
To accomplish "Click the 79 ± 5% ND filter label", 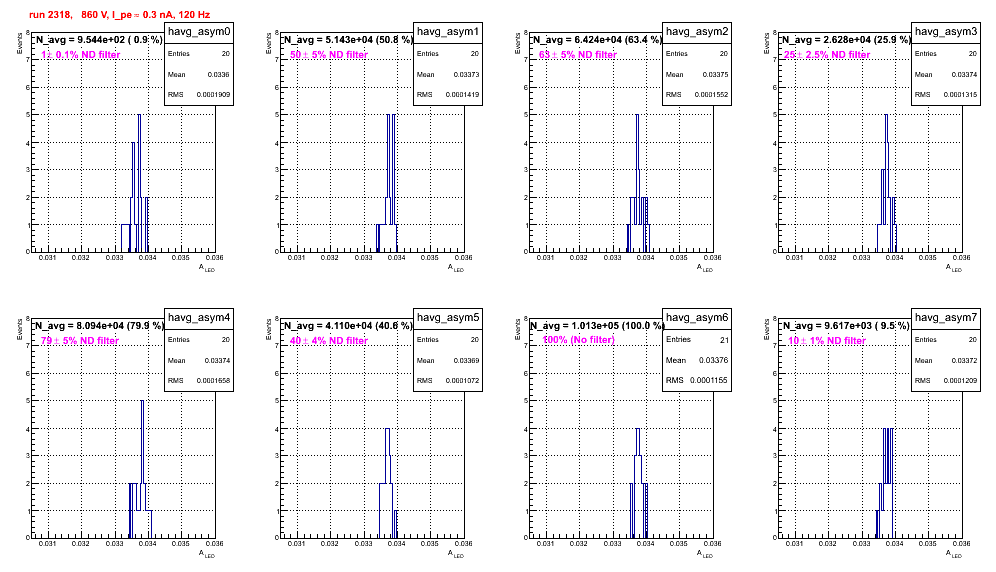I will click(80, 341).
